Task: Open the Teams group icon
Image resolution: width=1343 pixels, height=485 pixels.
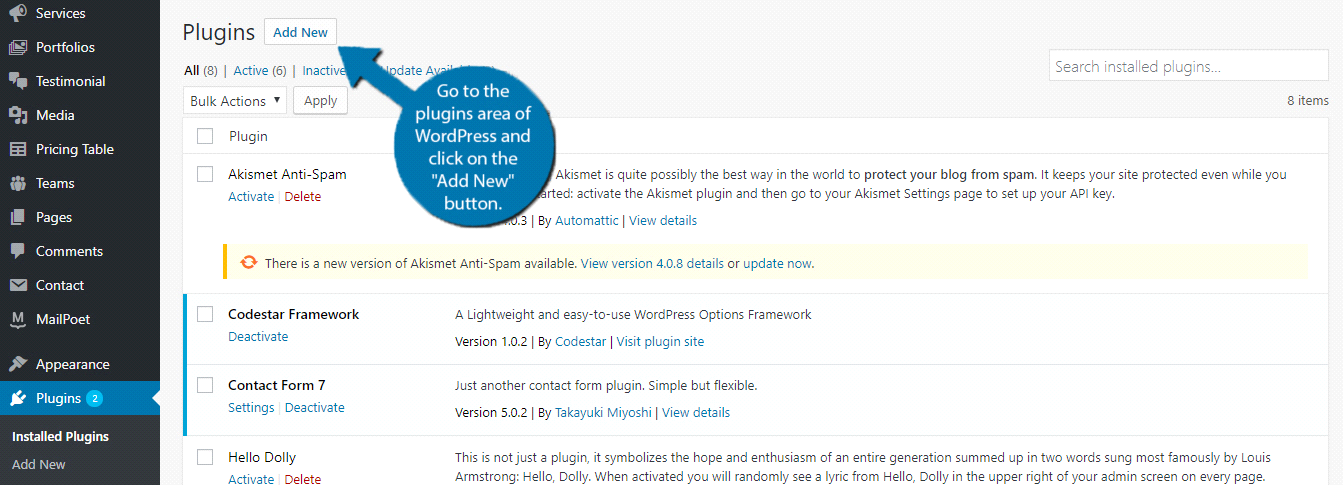Action: [18, 183]
